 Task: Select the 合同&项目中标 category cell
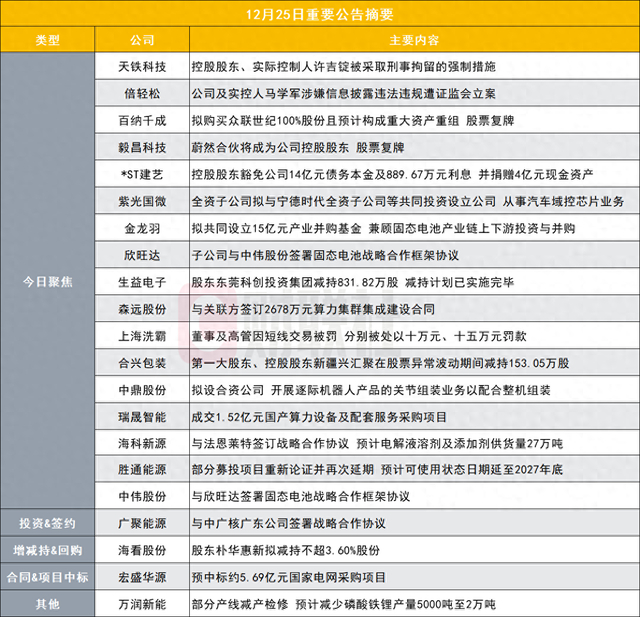47,577
